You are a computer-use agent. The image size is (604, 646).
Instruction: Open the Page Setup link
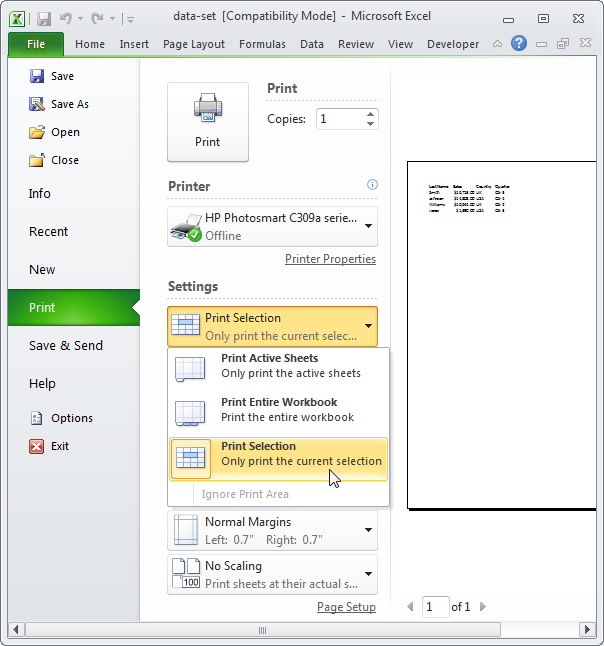coord(346,607)
